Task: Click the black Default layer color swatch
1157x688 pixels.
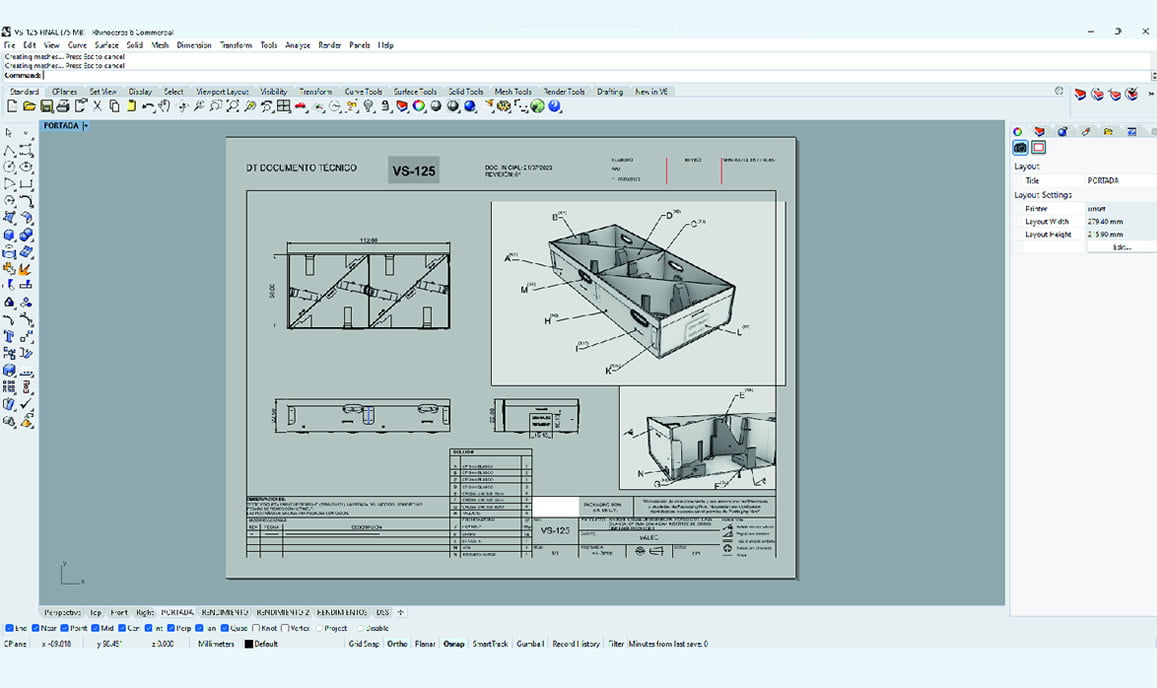Action: 249,644
